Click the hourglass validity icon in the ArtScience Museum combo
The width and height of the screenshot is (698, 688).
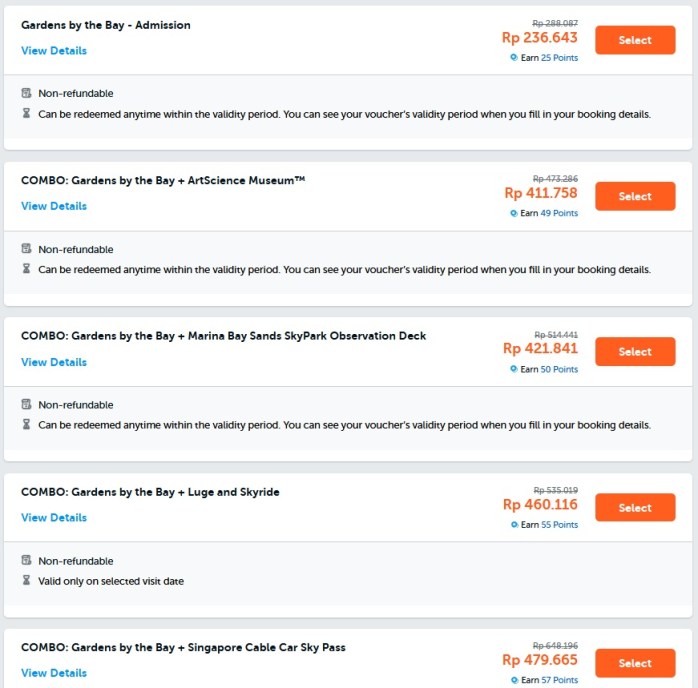point(27,269)
